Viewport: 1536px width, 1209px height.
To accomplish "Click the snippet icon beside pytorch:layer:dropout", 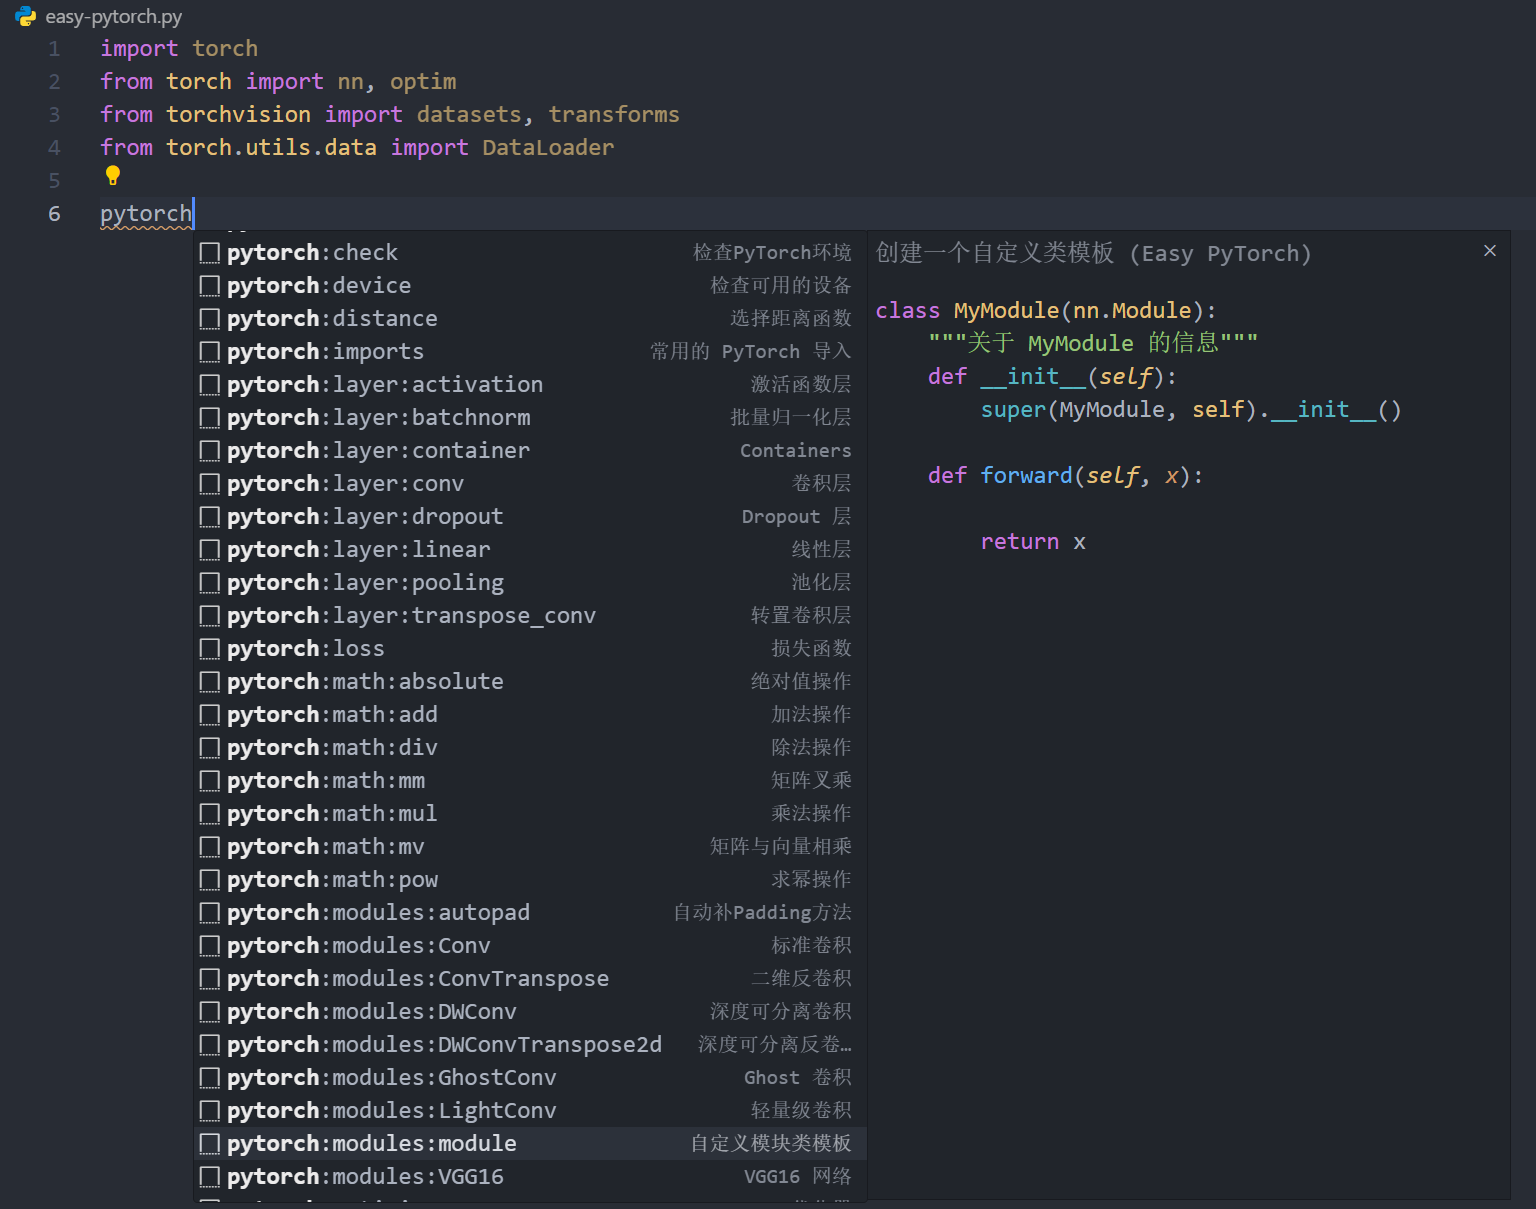I will (x=210, y=517).
